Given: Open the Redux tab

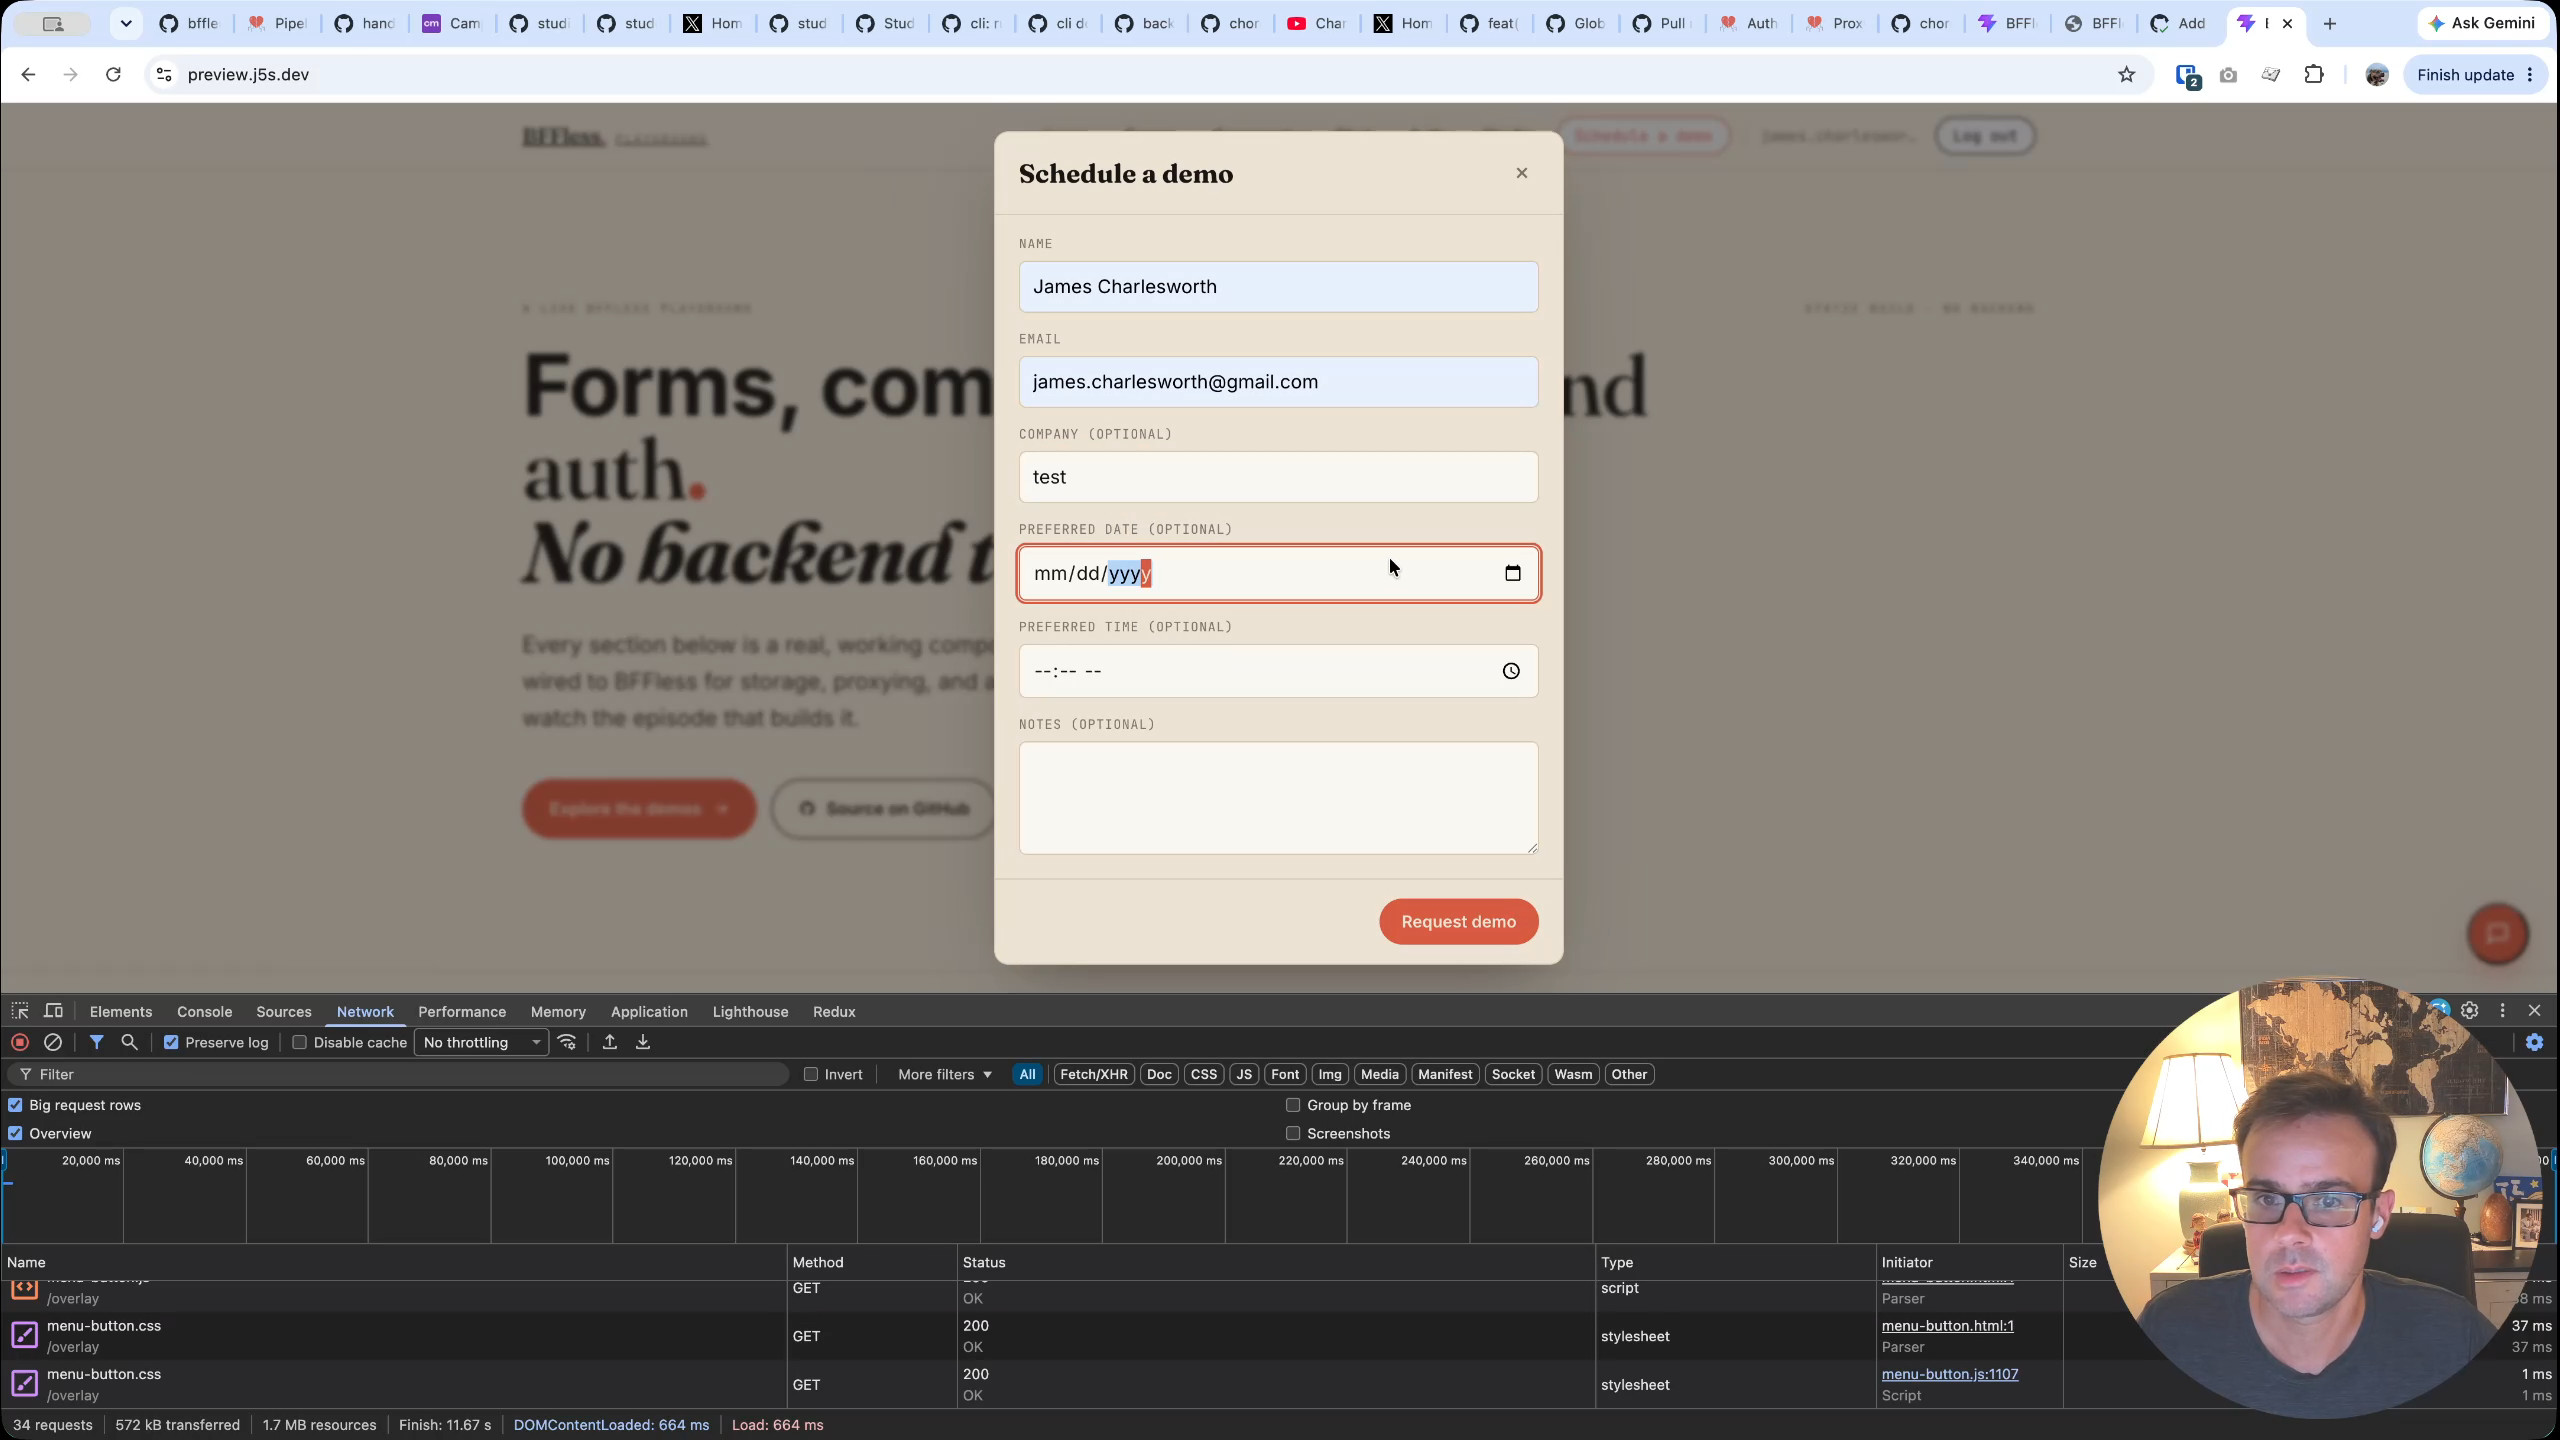Looking at the screenshot, I should [834, 1012].
